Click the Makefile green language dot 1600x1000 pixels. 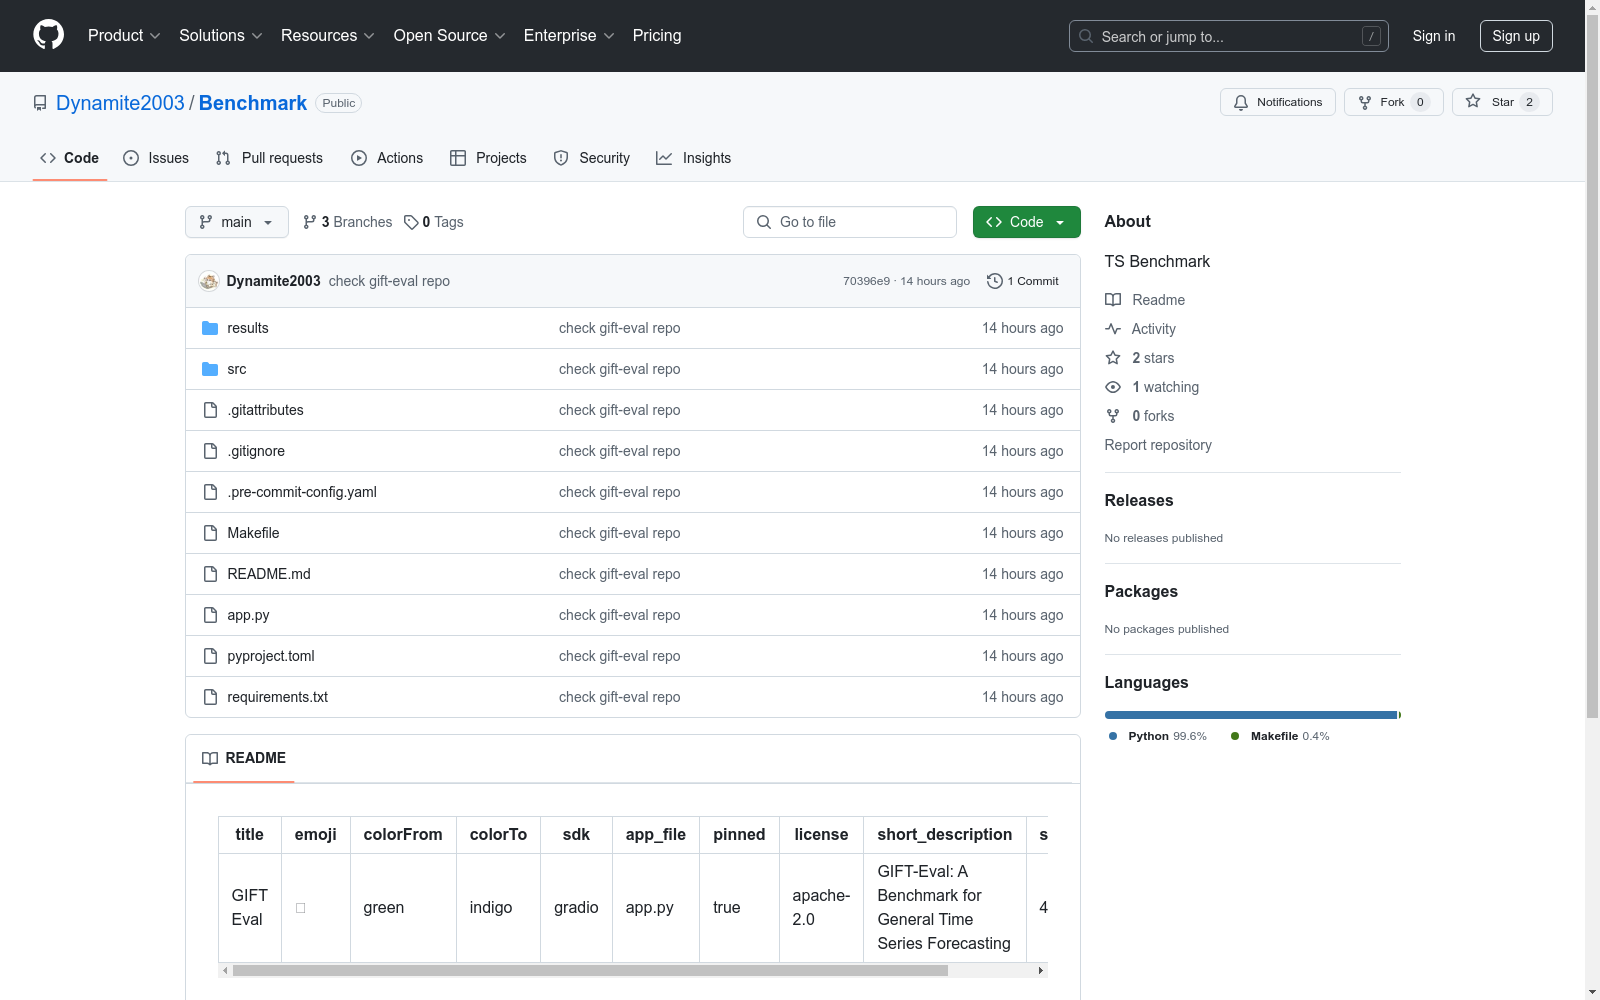pos(1235,736)
